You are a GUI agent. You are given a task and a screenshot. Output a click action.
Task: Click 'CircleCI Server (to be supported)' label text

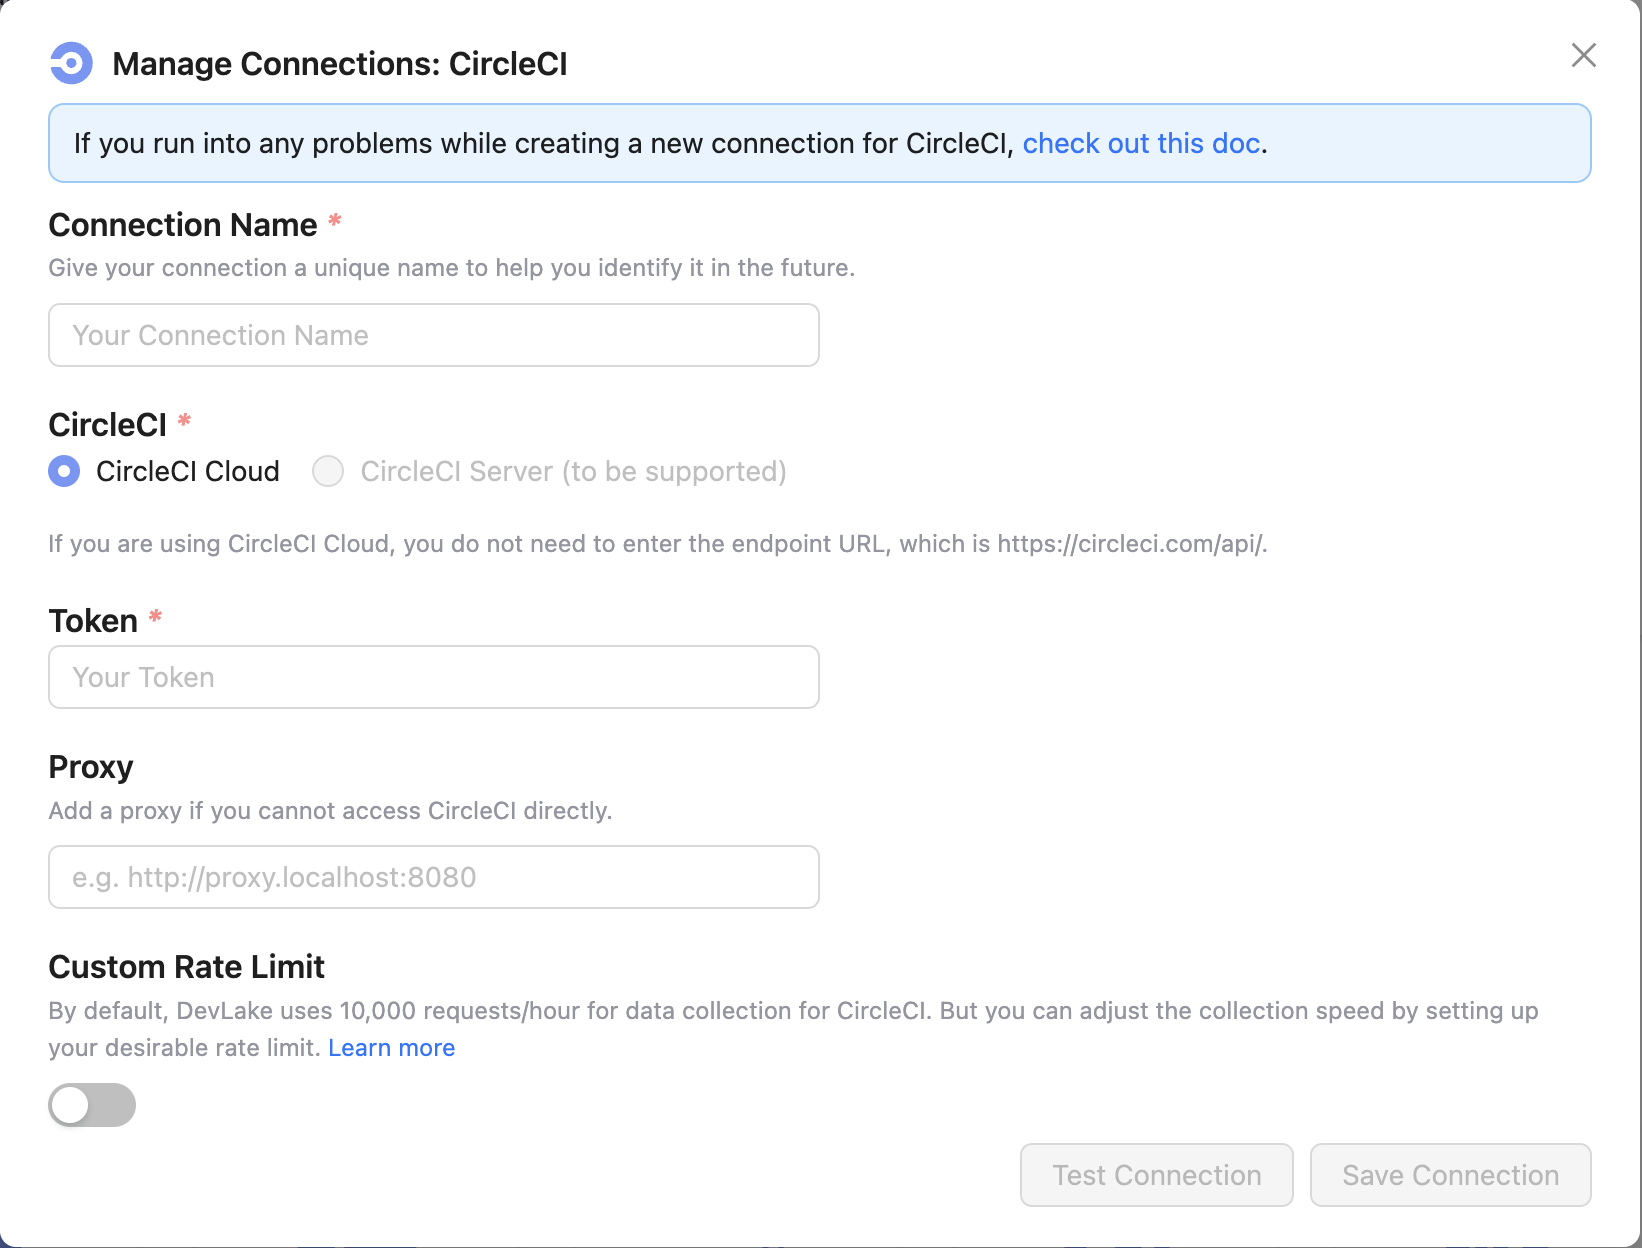click(573, 471)
